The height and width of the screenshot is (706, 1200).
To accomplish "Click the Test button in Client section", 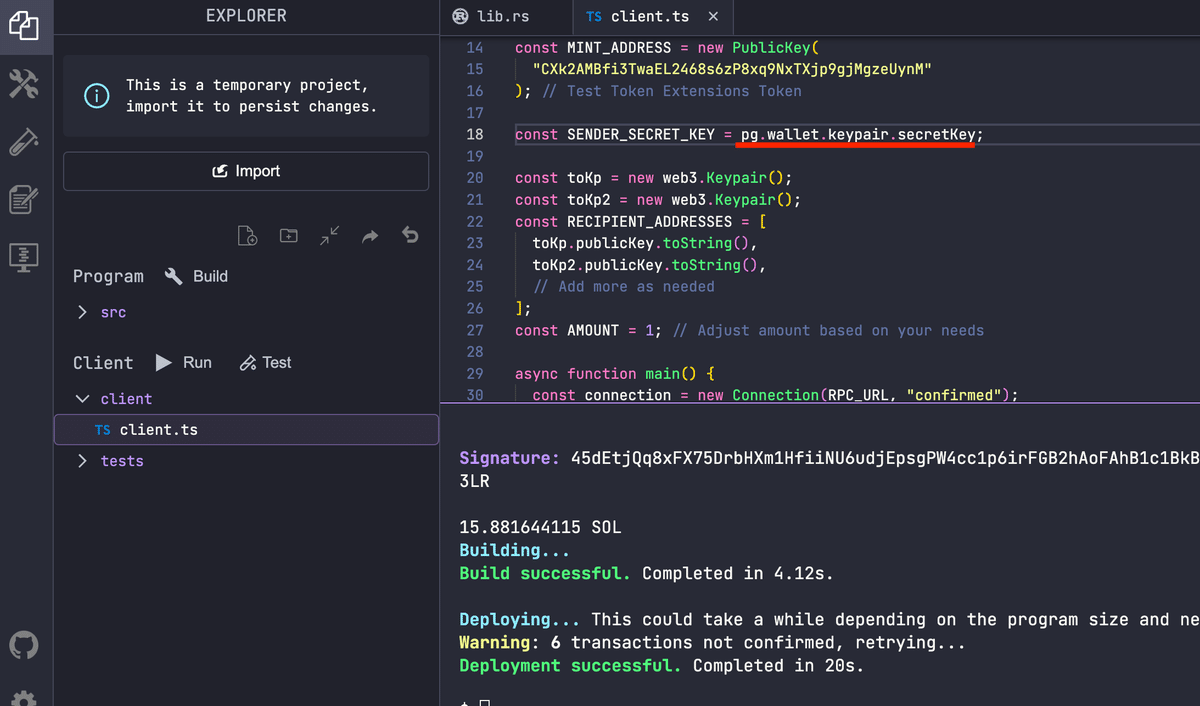I will [x=265, y=362].
